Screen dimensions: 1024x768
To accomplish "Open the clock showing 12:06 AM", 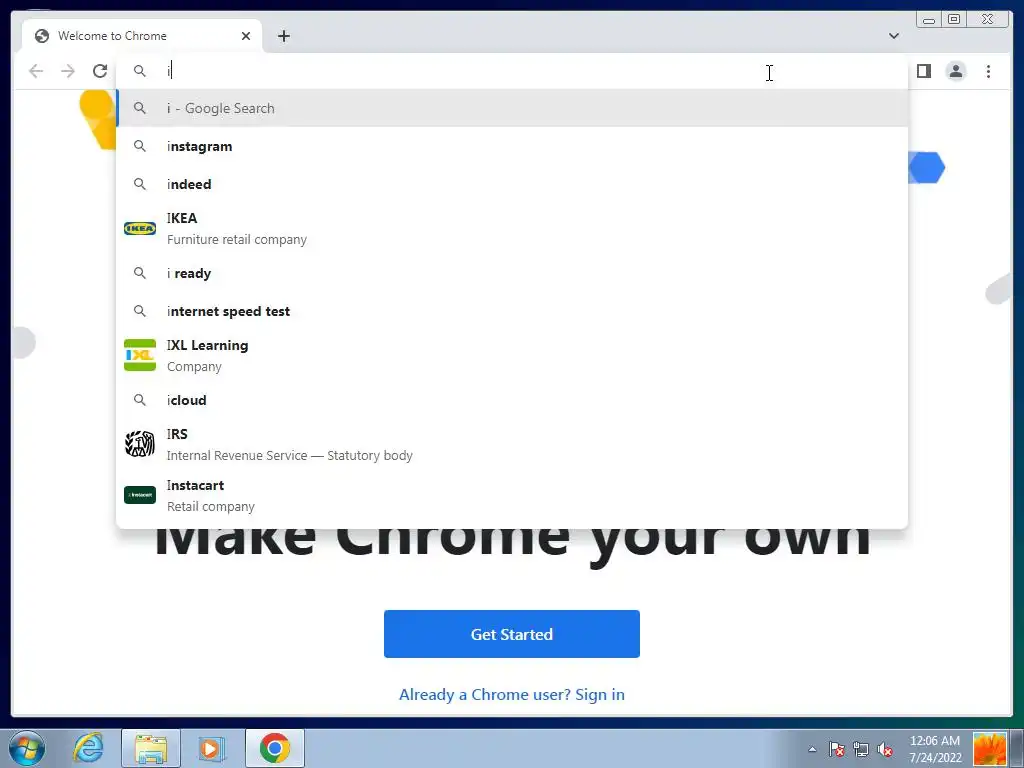I will tap(935, 749).
